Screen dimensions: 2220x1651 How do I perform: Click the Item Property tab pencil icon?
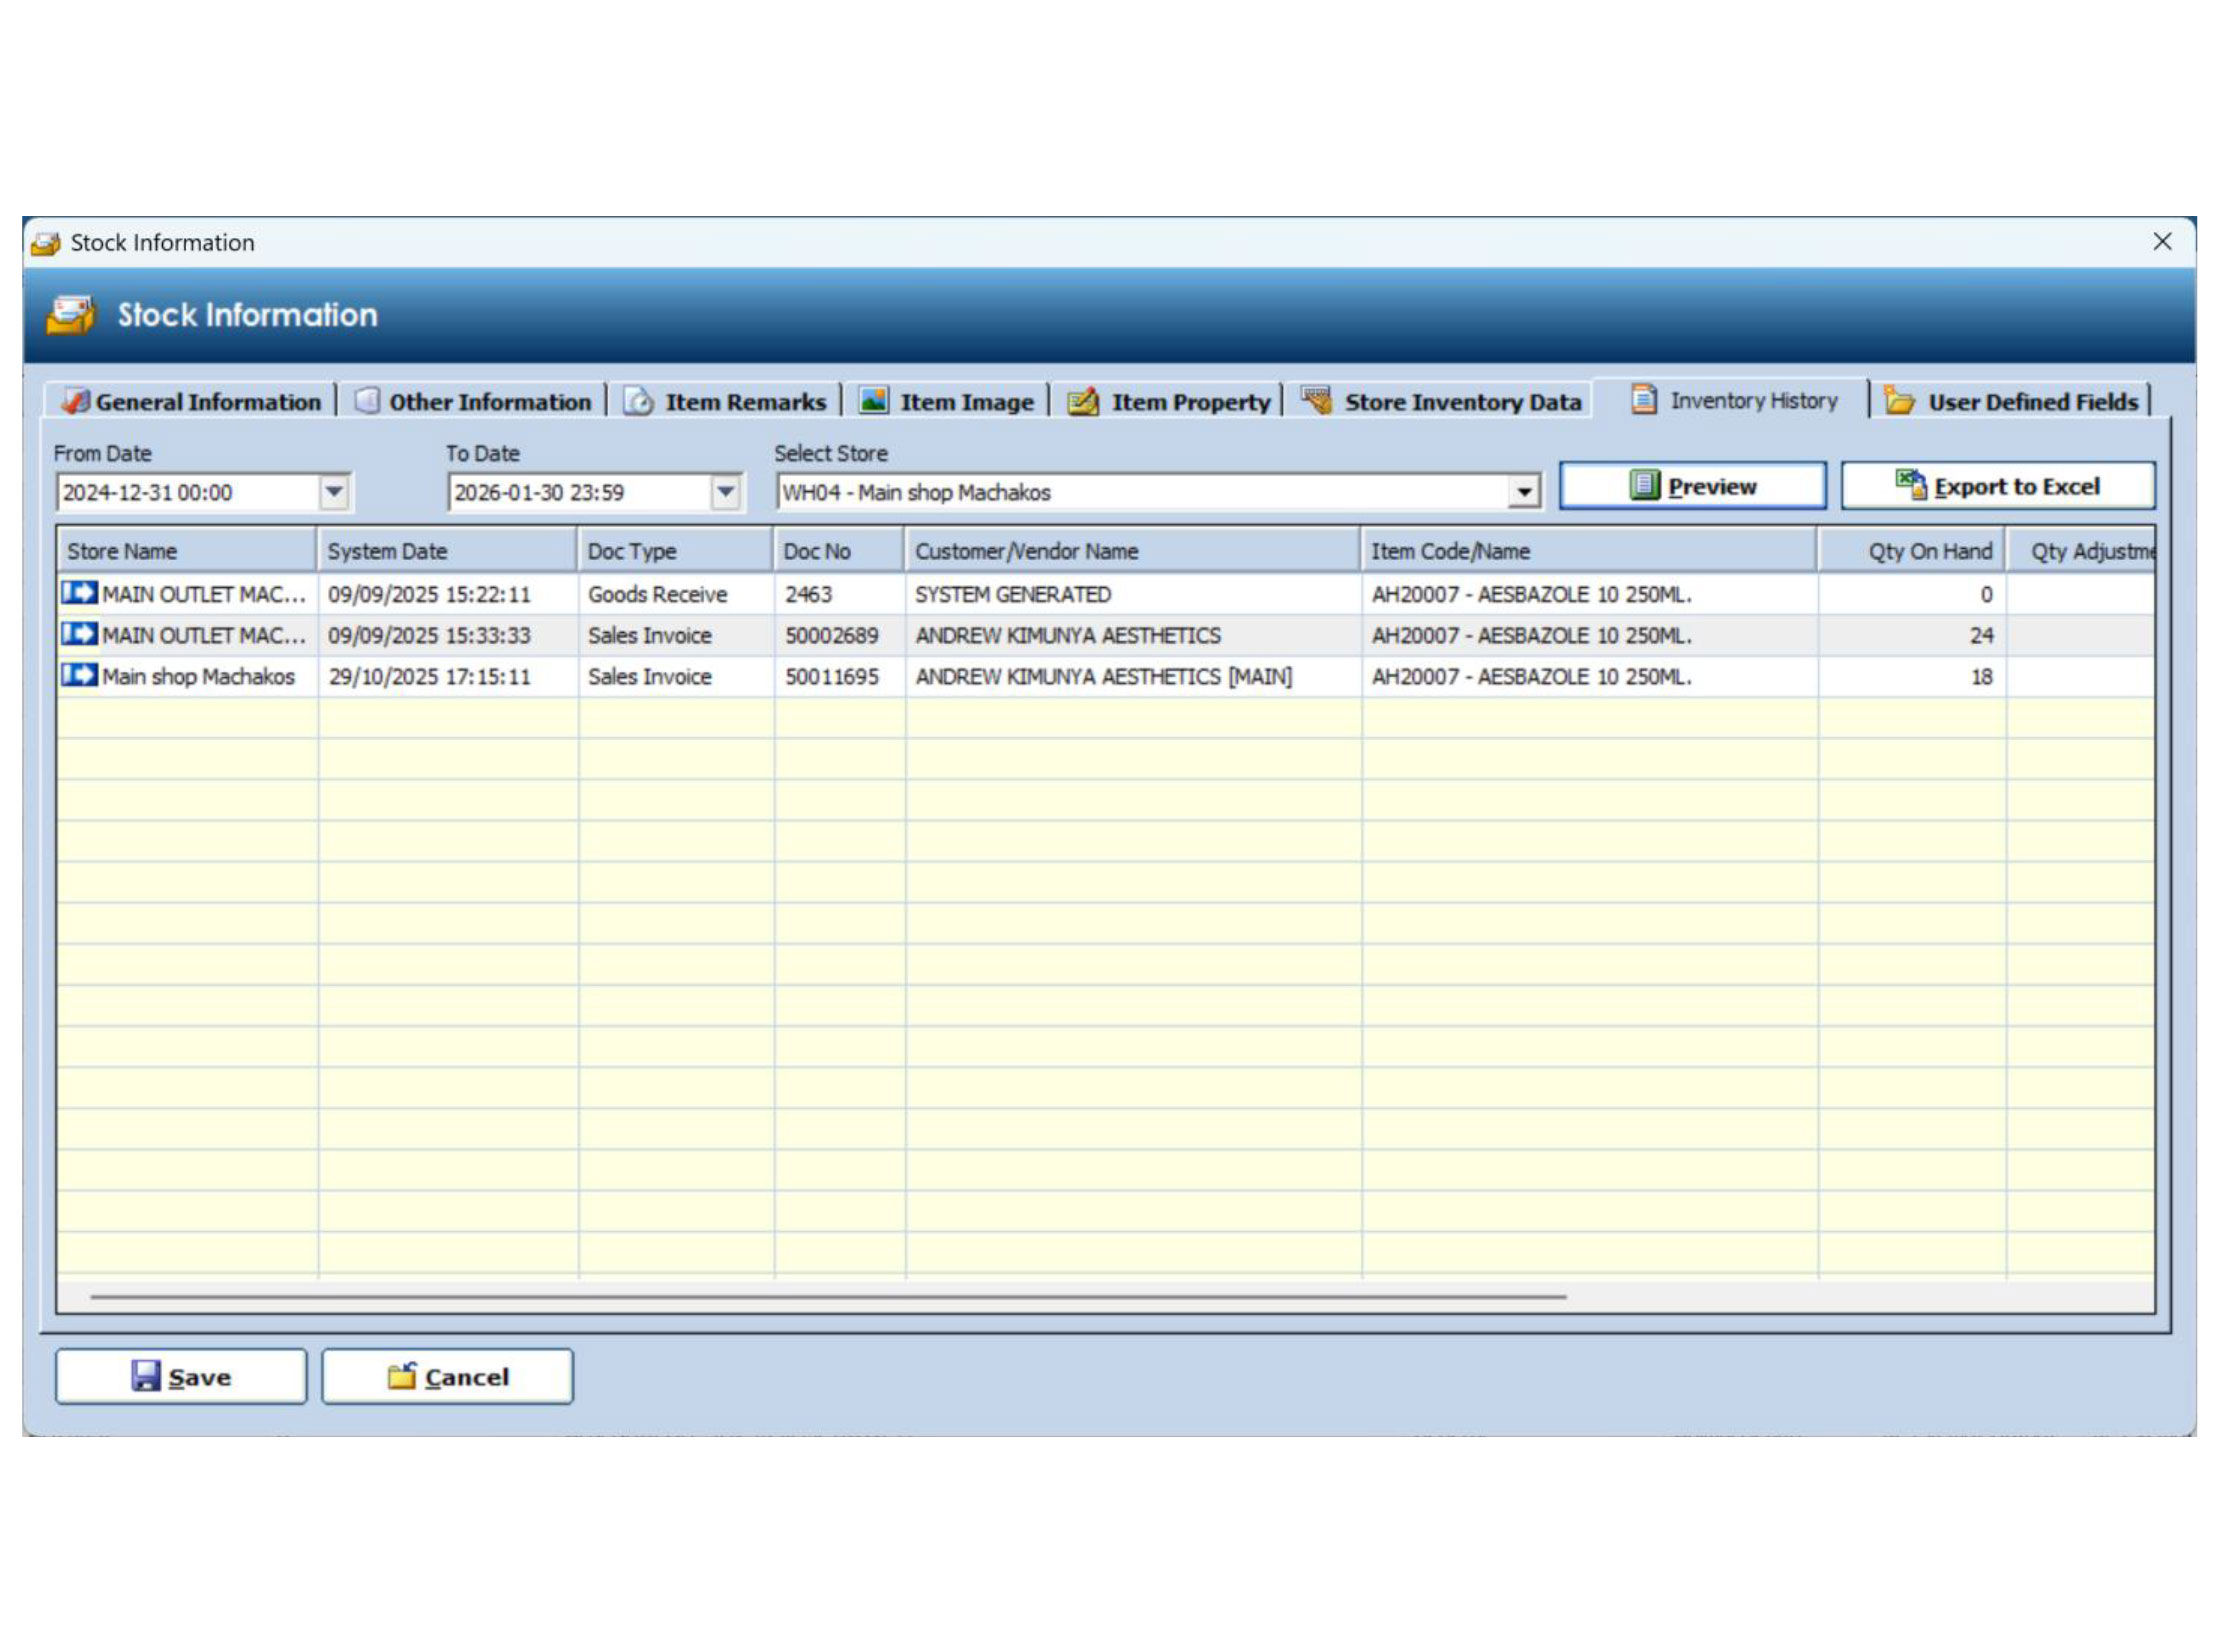pos(1083,401)
